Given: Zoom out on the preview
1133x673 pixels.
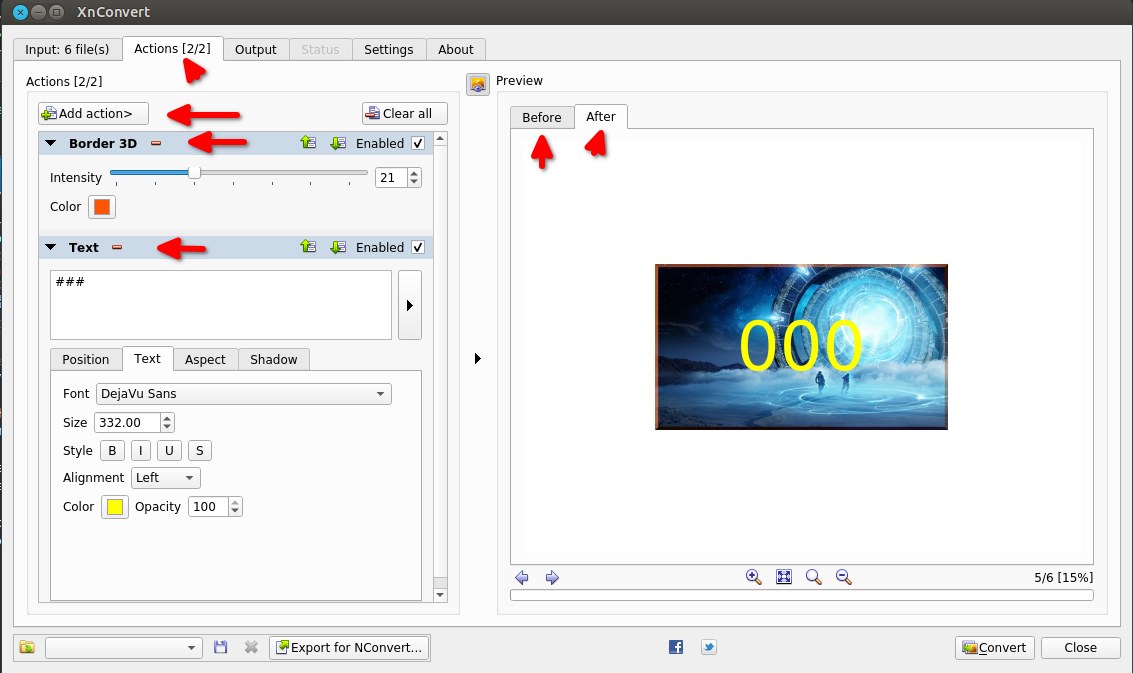Looking at the screenshot, I should [x=843, y=577].
